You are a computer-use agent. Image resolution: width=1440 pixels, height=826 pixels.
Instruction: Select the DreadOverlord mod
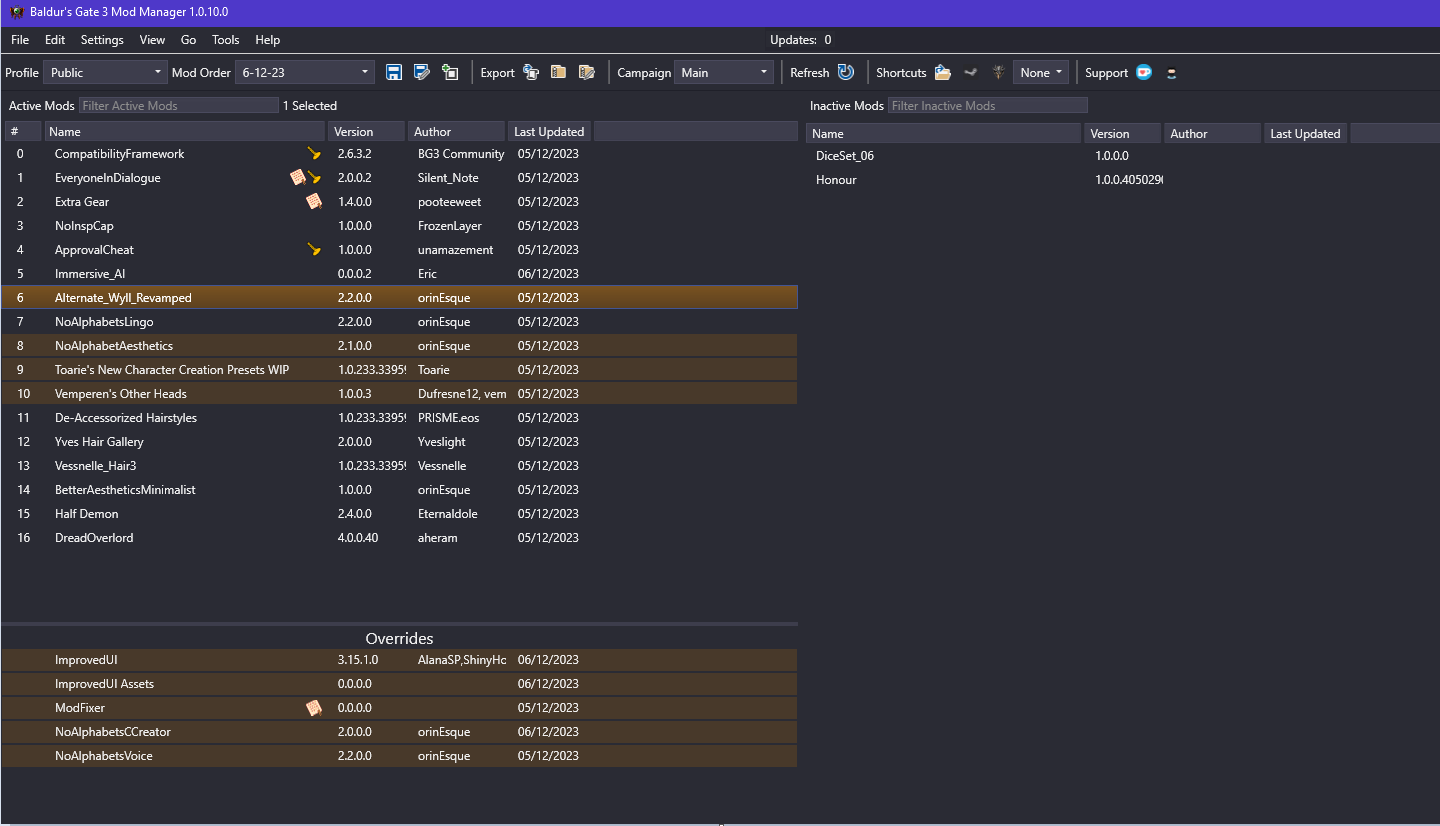pos(400,538)
